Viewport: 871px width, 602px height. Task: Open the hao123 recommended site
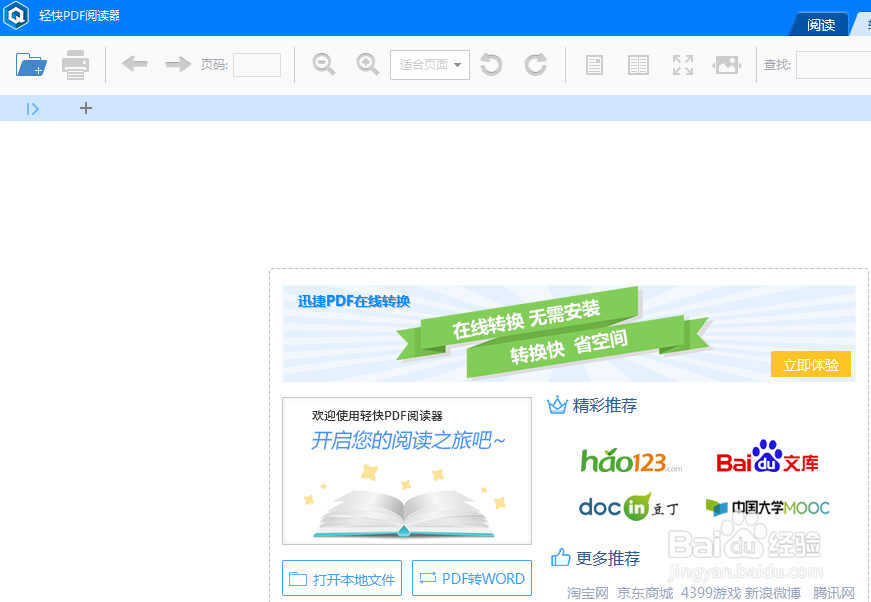[631, 460]
